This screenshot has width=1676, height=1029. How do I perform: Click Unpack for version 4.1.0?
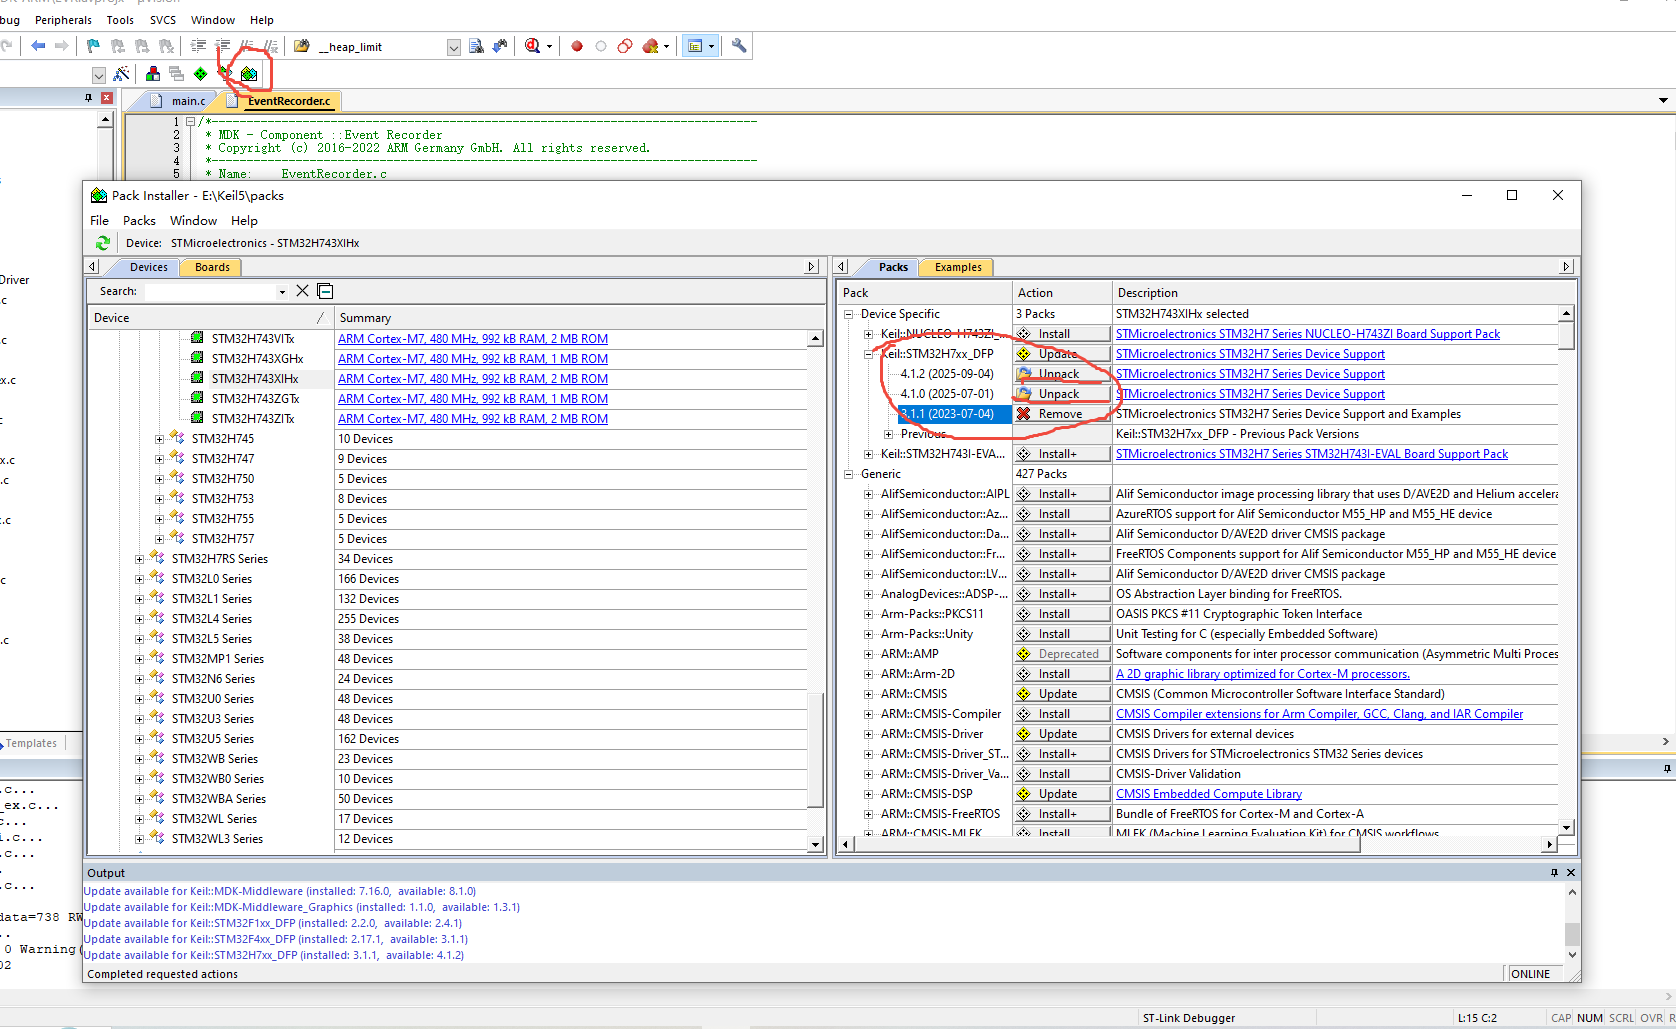pos(1062,394)
